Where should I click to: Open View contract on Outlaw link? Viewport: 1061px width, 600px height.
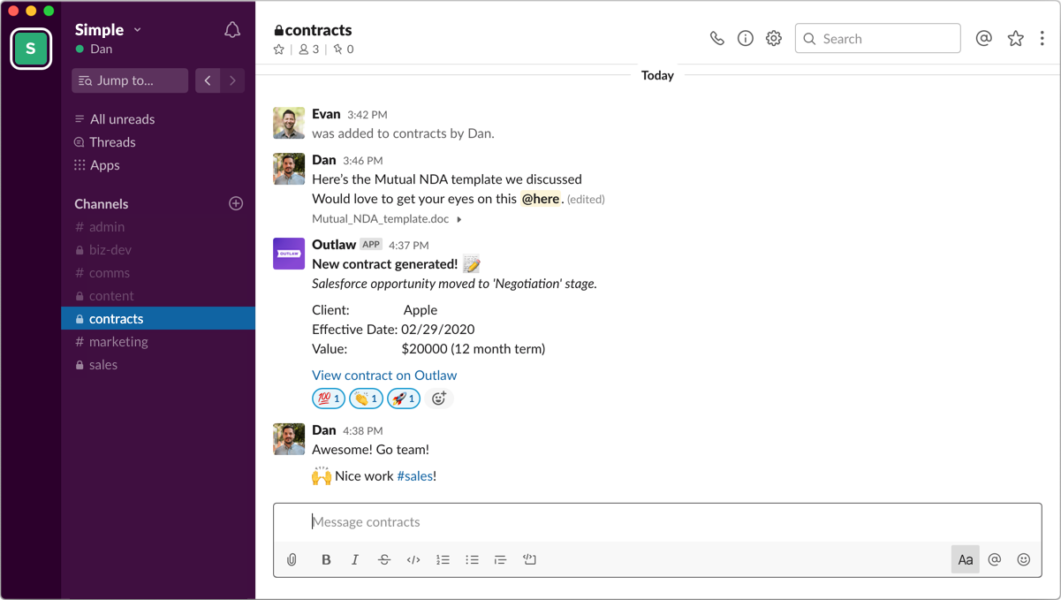click(x=384, y=375)
